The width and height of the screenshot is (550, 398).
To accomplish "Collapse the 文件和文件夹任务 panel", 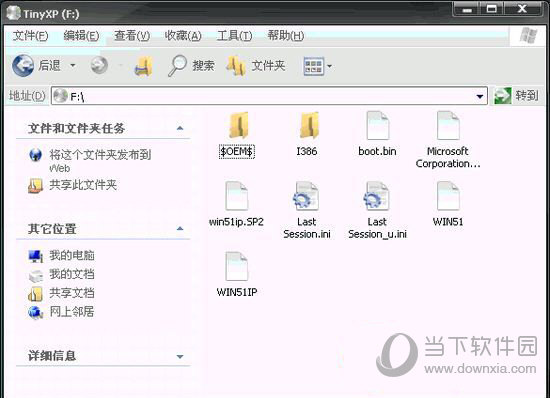I will (x=180, y=128).
